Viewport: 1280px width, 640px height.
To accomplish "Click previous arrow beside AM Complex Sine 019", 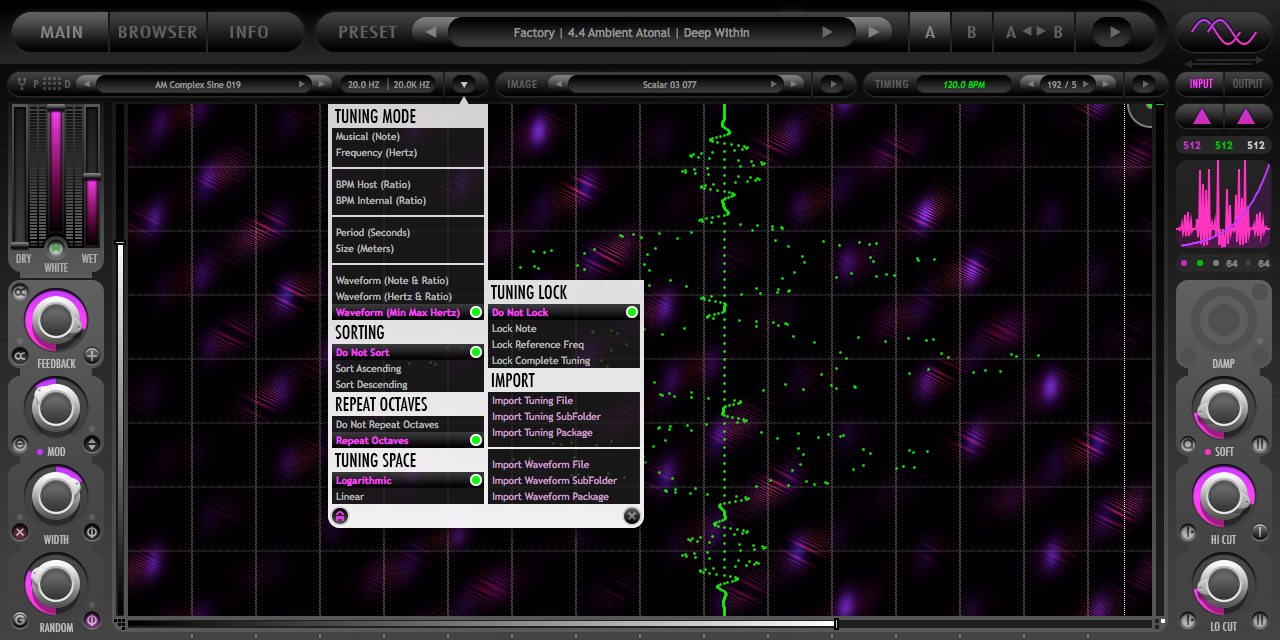I will pos(86,85).
